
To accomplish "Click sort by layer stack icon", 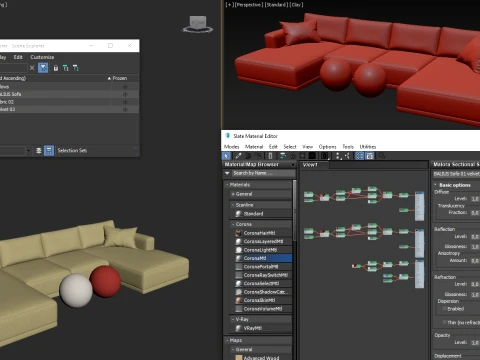I will click(x=39, y=151).
